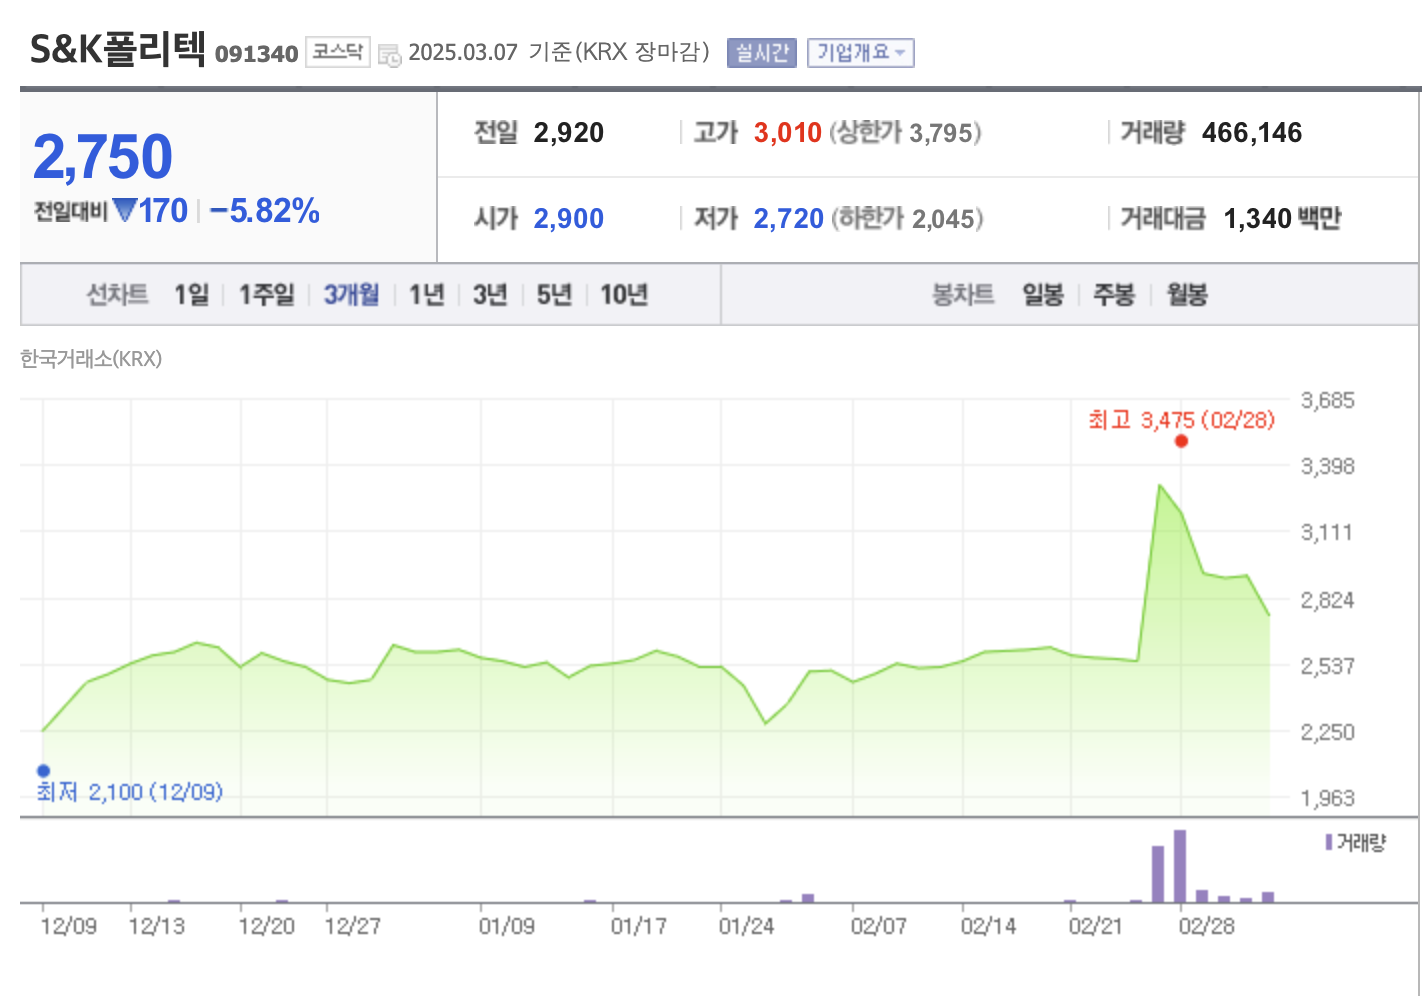Screen dimensions: 1422x996
Task: Click the 고가 value 3,010
Action: coord(788,133)
